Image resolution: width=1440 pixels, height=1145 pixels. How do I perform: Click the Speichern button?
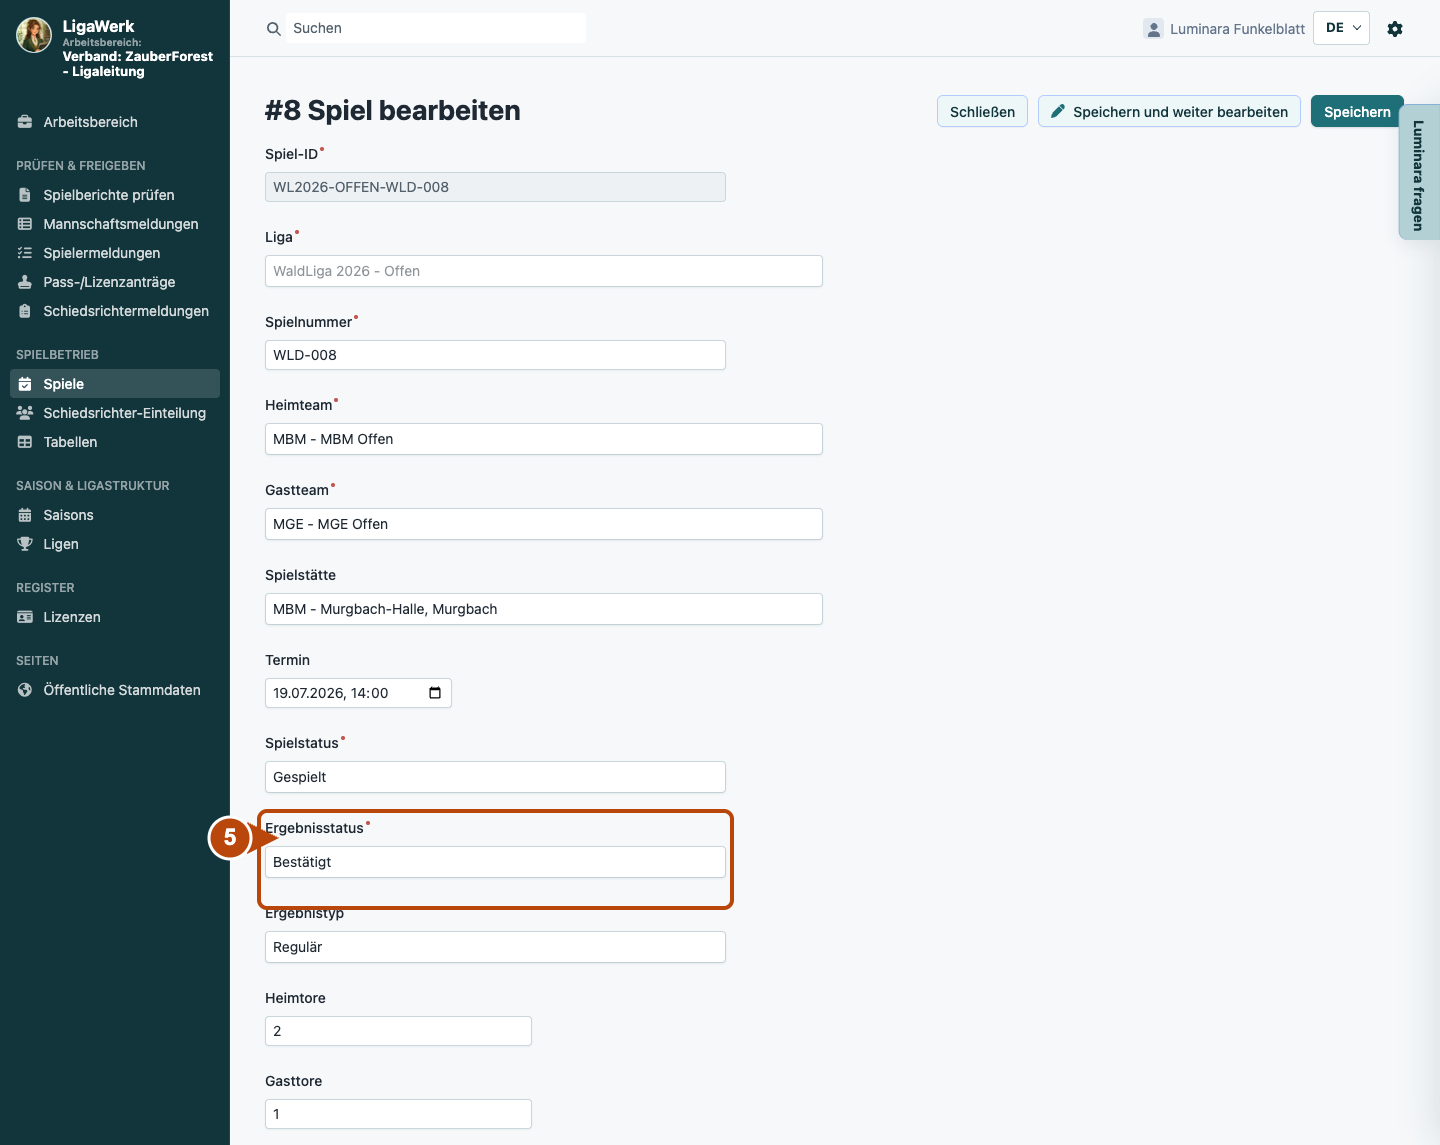pyautogui.click(x=1357, y=112)
